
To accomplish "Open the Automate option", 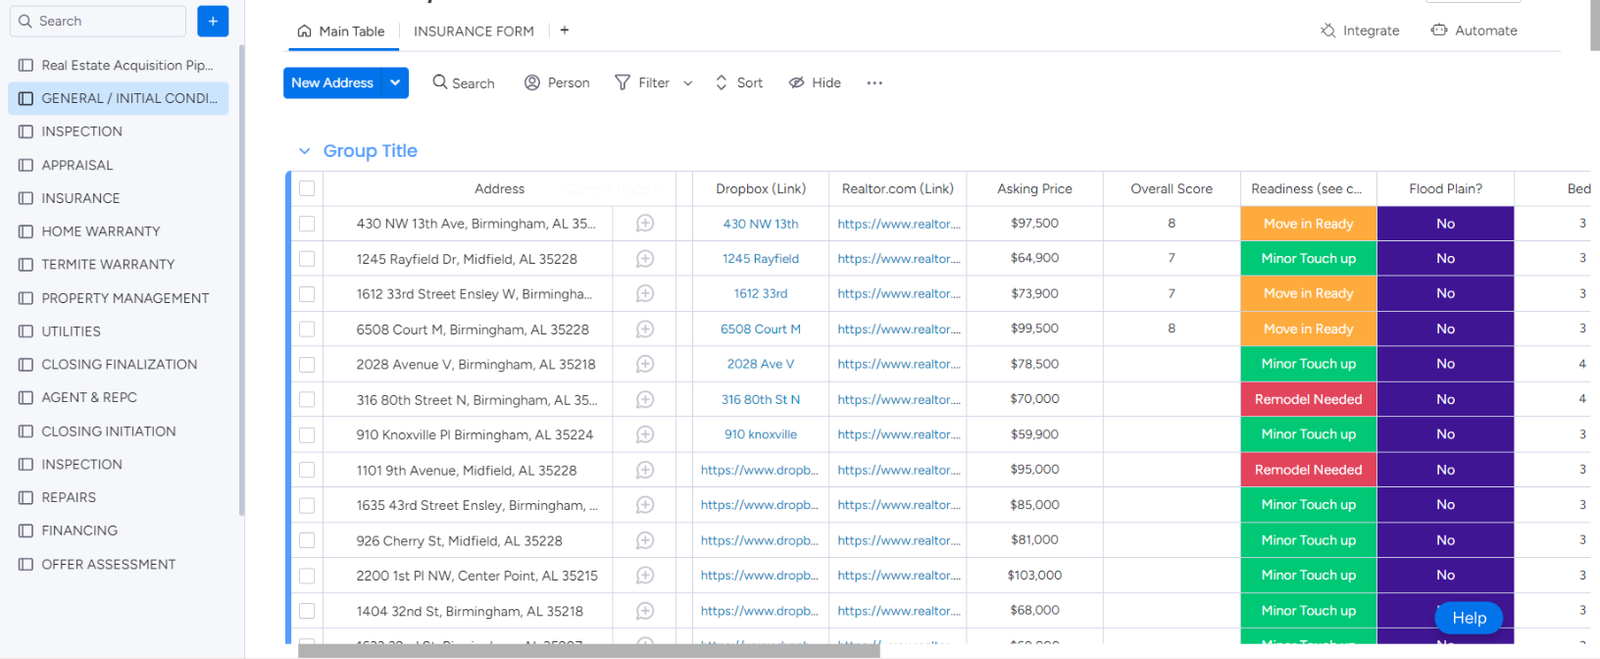I will point(1473,31).
